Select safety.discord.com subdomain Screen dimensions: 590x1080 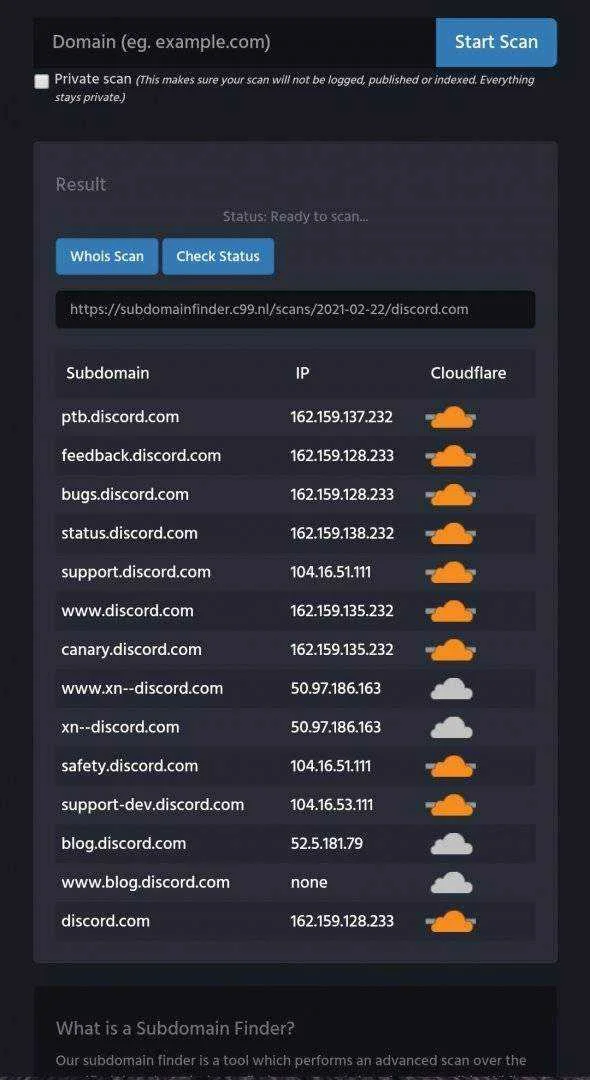pos(129,766)
